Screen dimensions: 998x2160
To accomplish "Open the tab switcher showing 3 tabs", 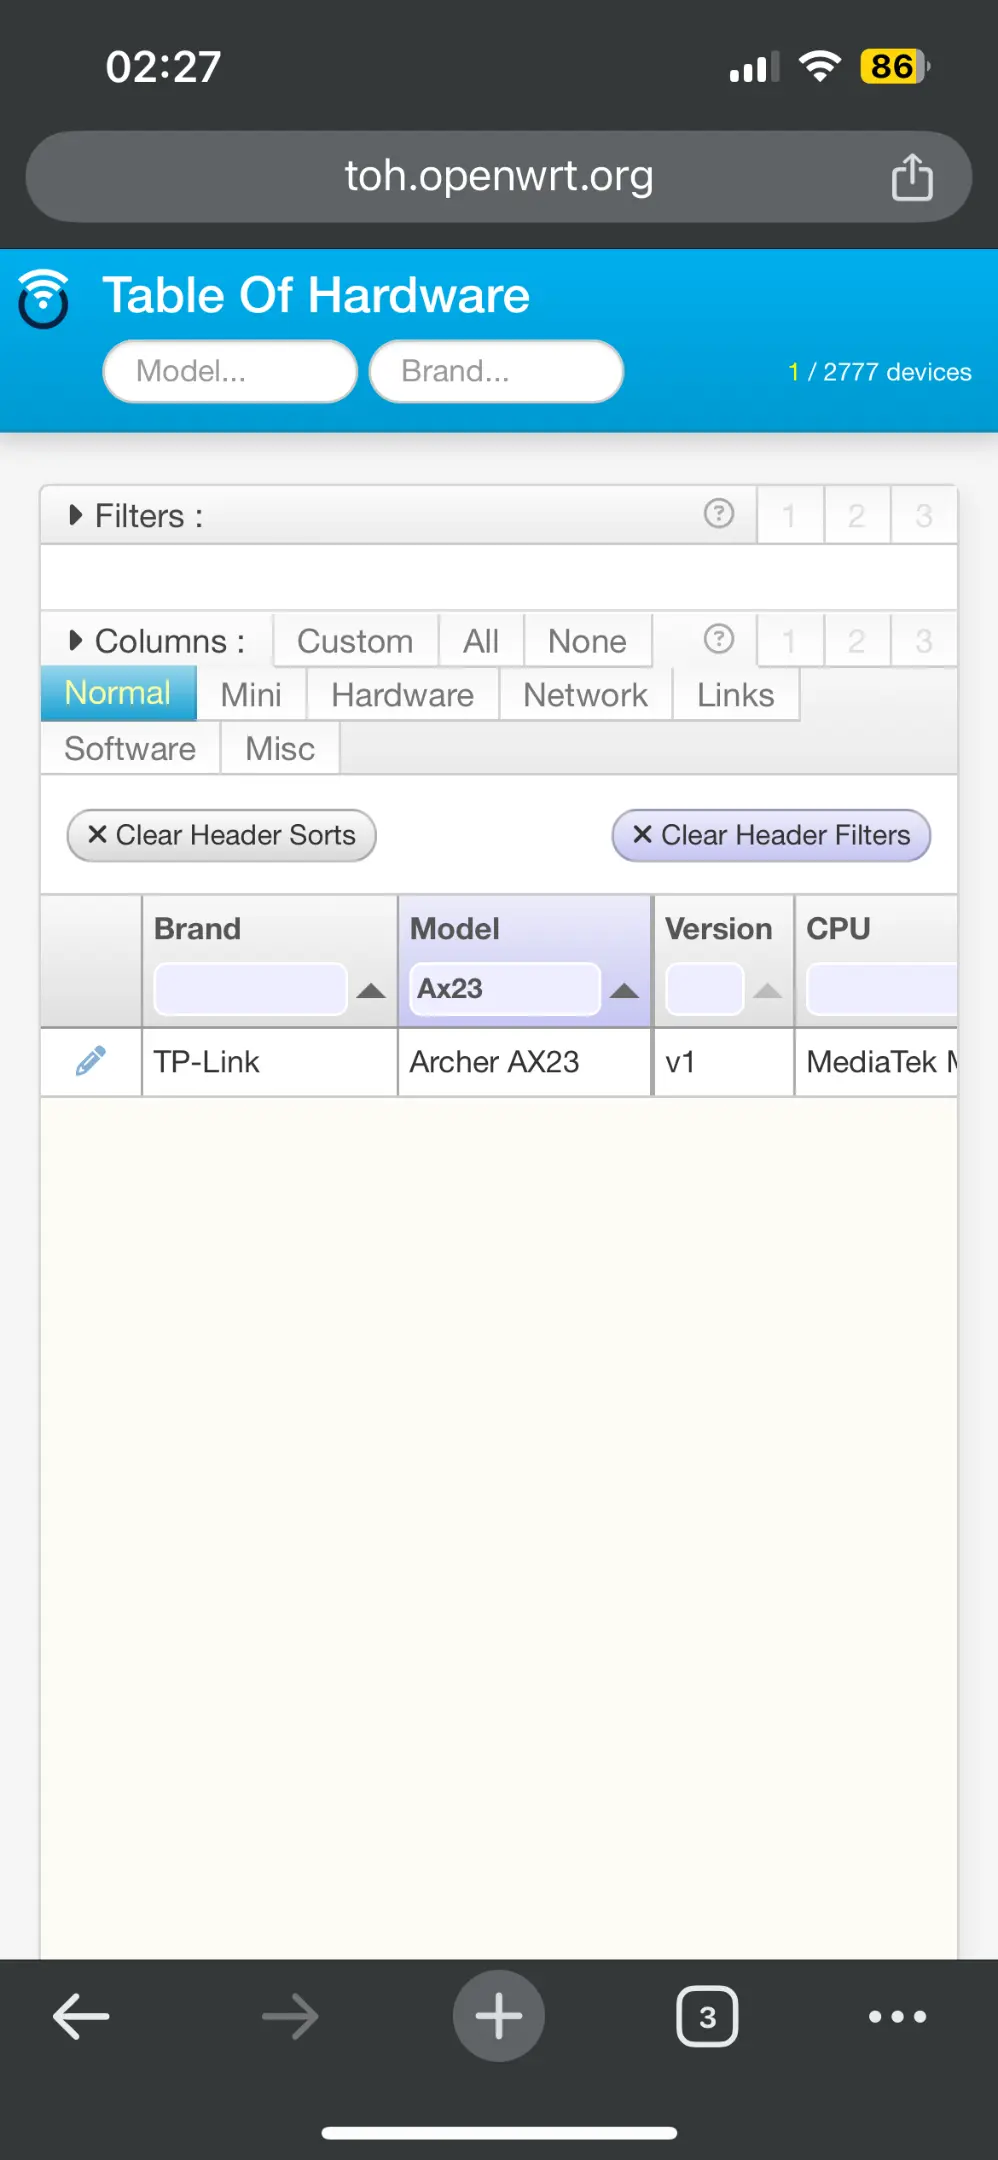I will point(707,2017).
